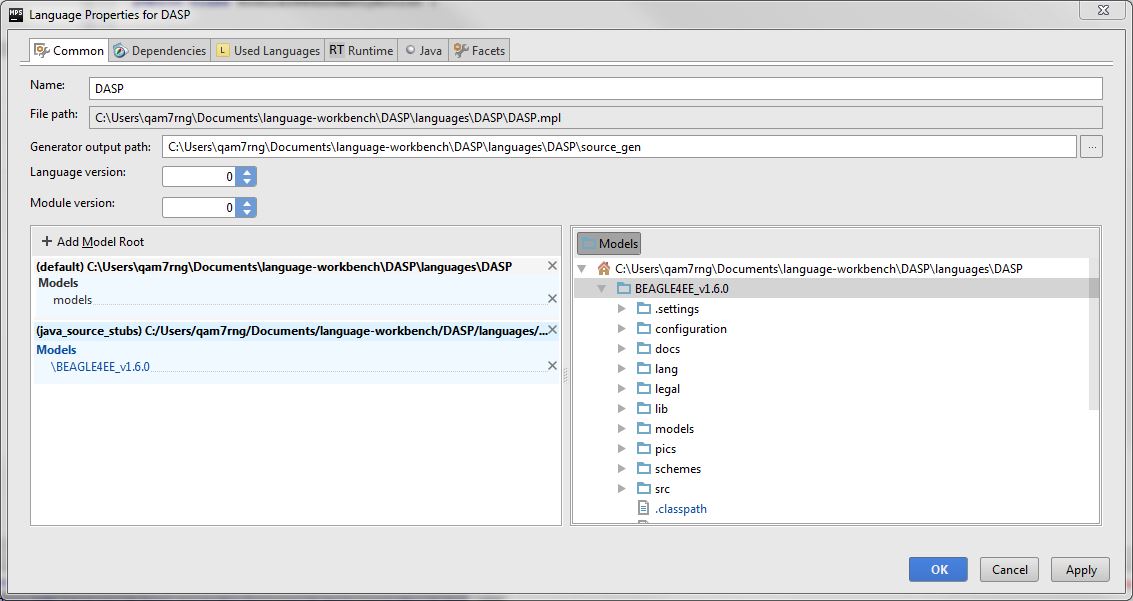Remove the java_source_stubs model root
The width and height of the screenshot is (1133, 601).
tap(552, 330)
